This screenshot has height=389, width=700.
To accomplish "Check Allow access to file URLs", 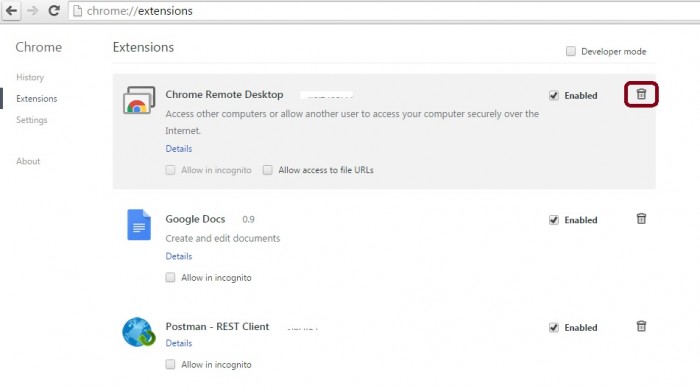I will coord(267,170).
